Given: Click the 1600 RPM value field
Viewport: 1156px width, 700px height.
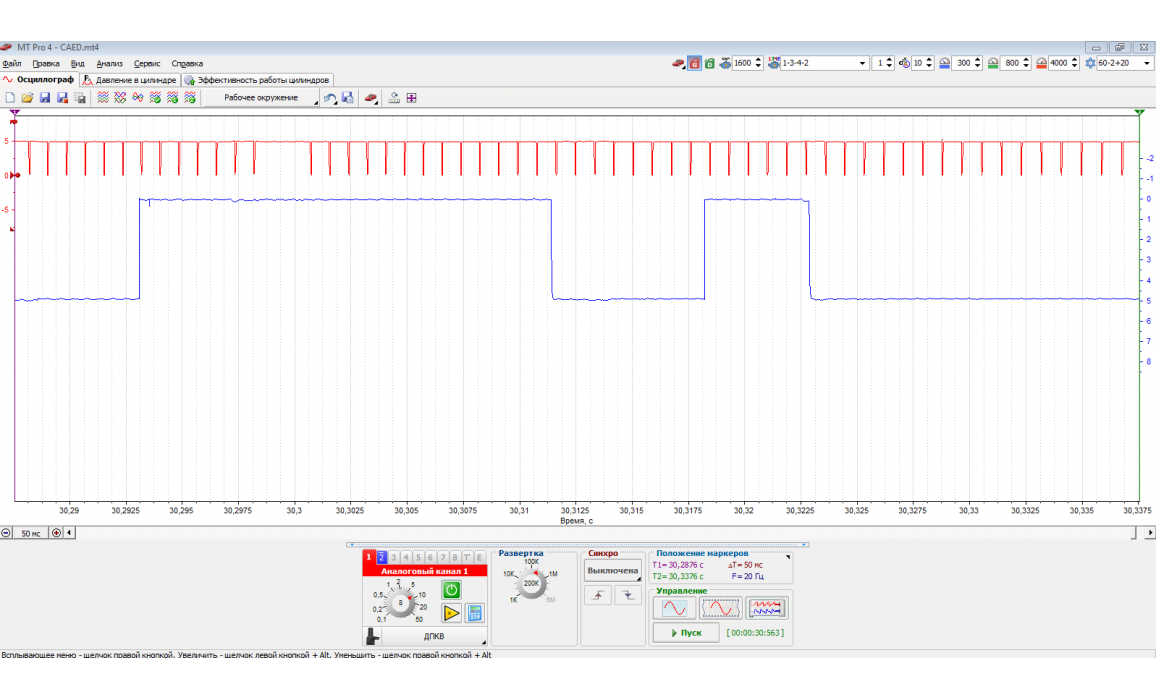Looking at the screenshot, I should pos(742,63).
